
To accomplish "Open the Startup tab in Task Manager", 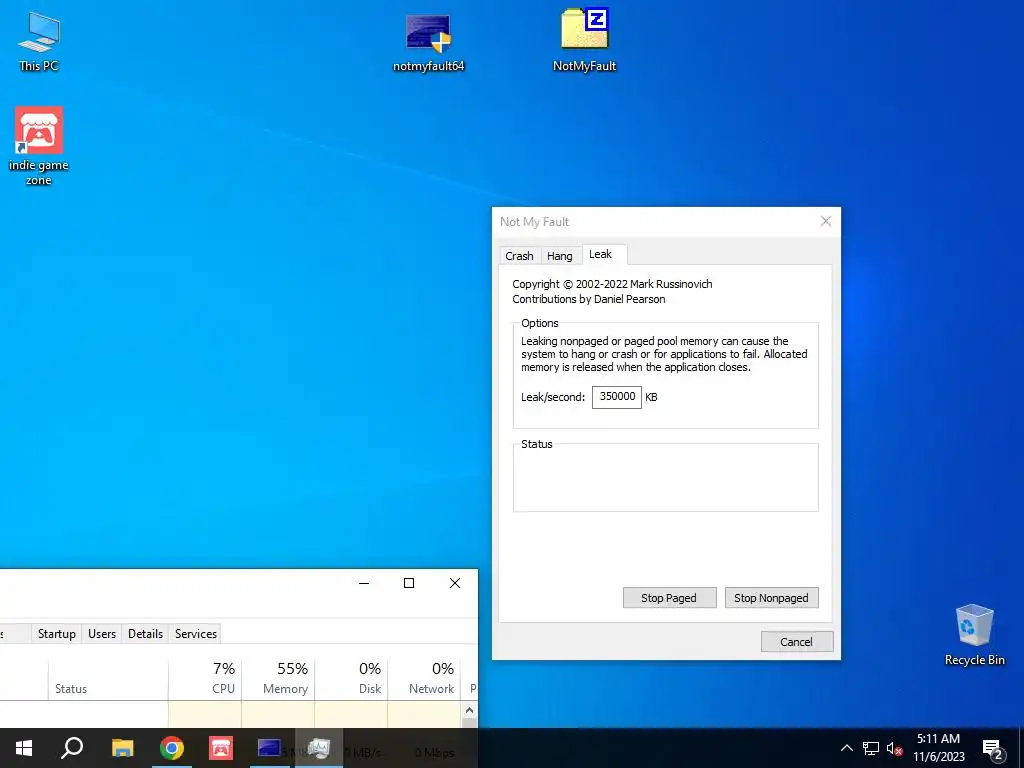I will [57, 633].
